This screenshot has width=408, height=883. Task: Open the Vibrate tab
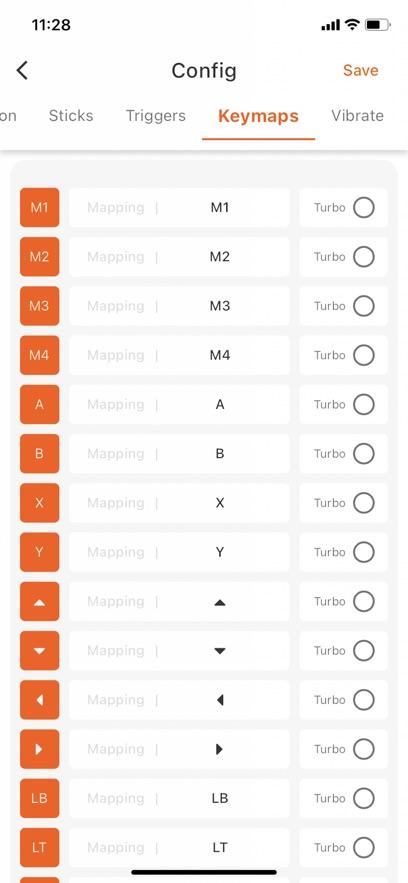357,116
